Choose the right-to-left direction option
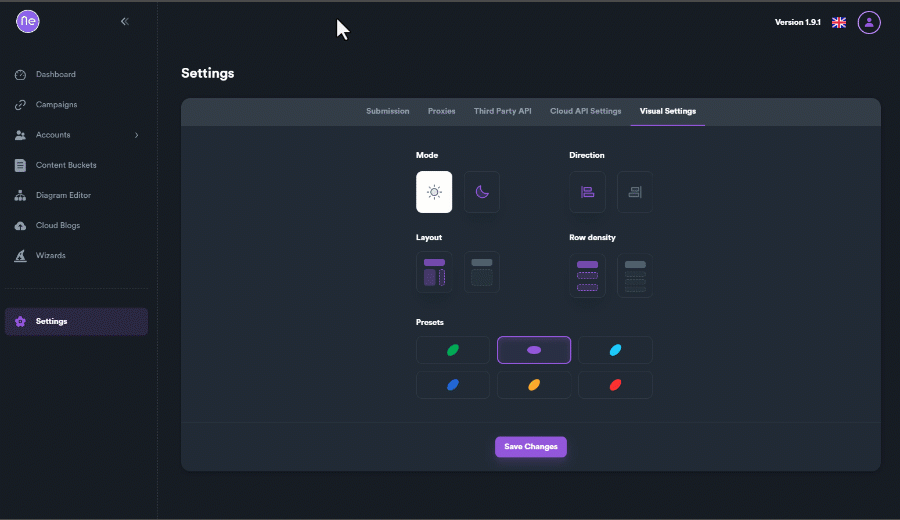900x520 pixels. [635, 192]
